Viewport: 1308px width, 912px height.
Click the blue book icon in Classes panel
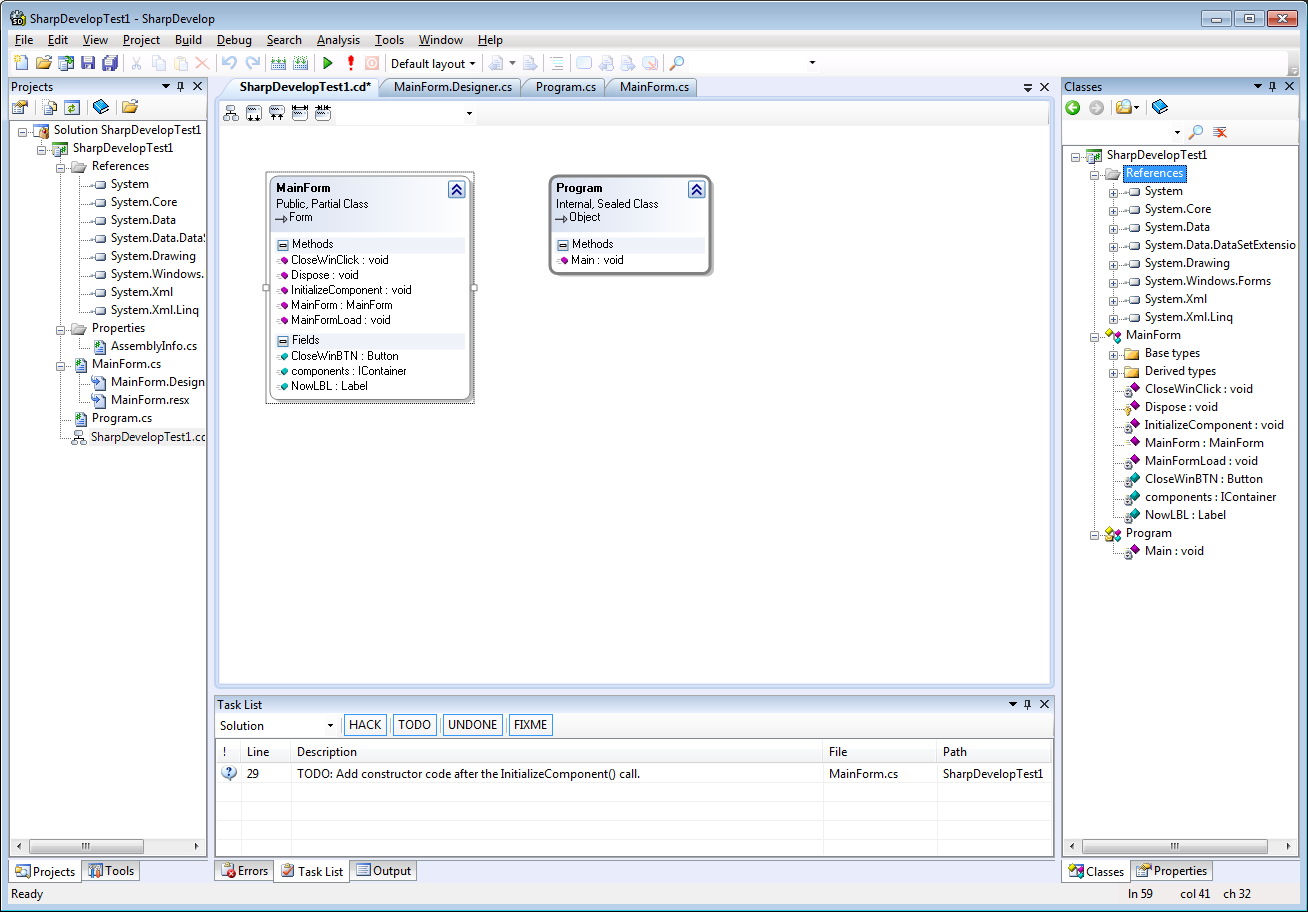1159,107
